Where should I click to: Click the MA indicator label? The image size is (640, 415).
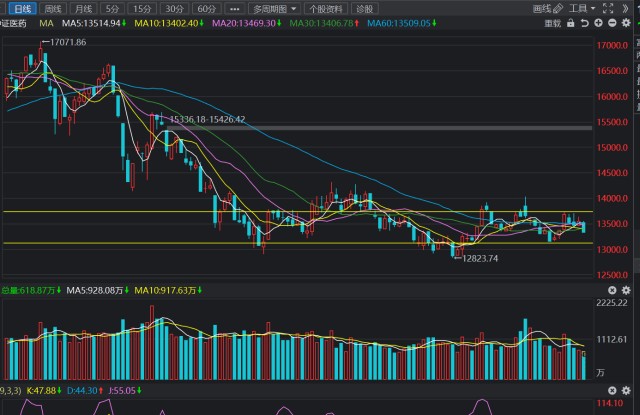(x=46, y=22)
